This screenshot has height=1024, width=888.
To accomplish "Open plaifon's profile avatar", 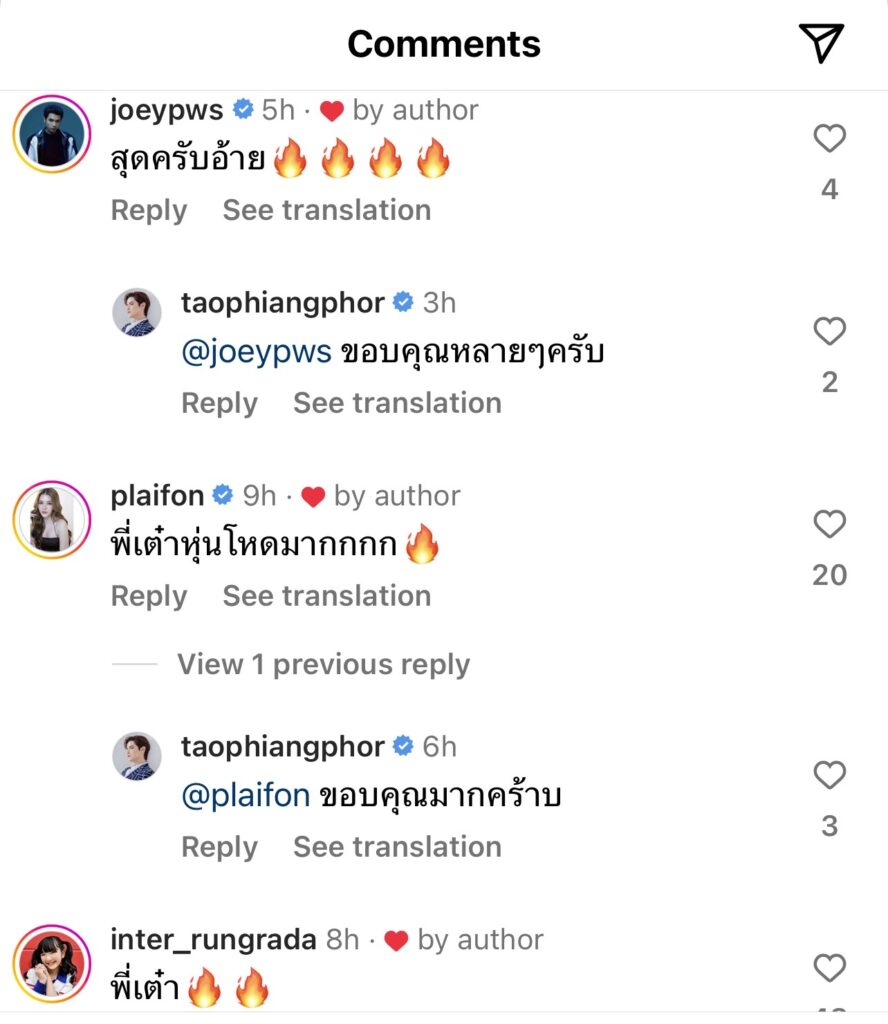I will click(x=52, y=520).
